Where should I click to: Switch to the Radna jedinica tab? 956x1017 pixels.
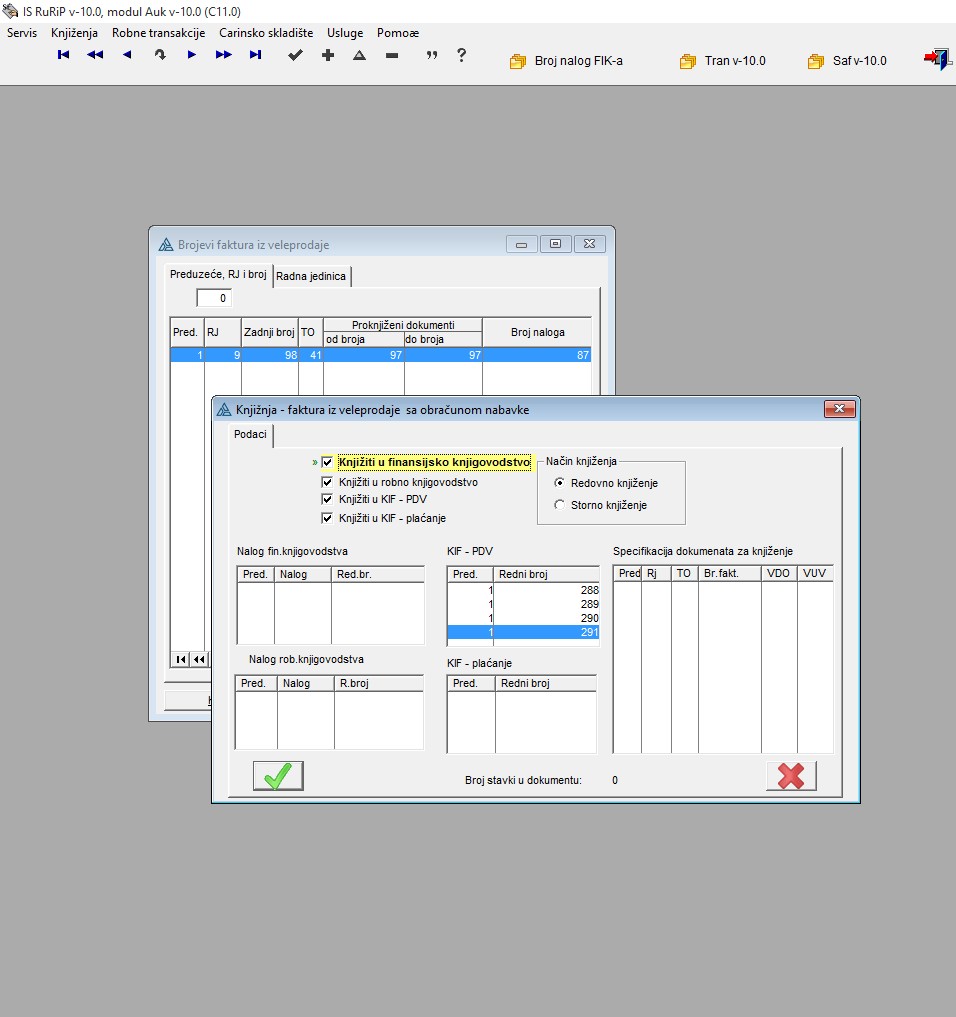pos(311,276)
